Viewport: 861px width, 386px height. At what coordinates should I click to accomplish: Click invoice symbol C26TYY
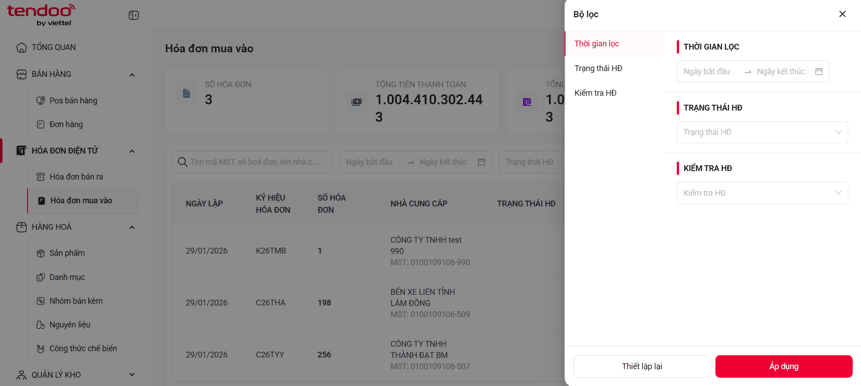(271, 355)
